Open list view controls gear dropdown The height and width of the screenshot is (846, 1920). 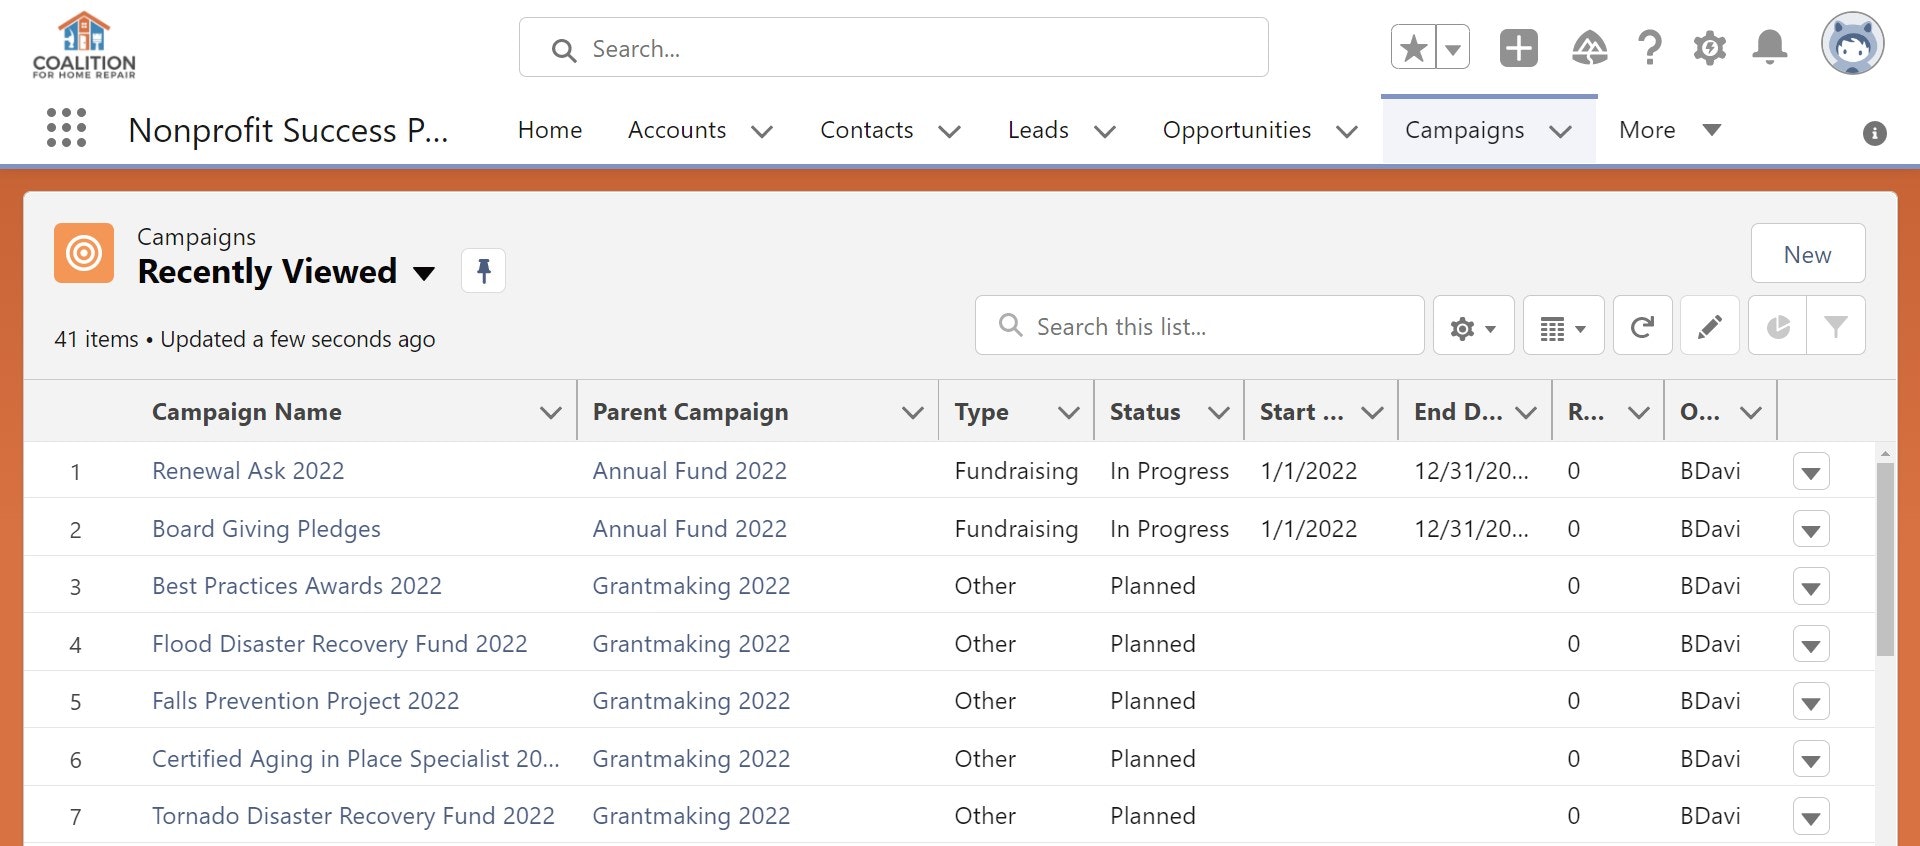click(x=1473, y=326)
